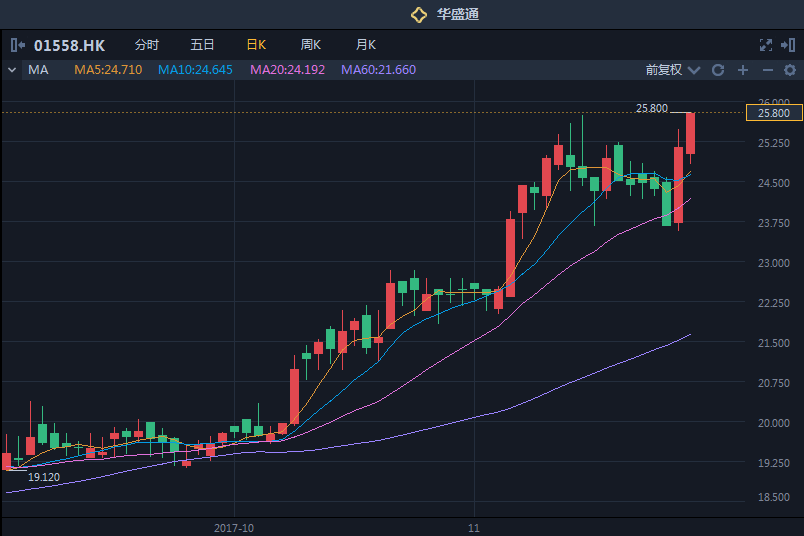Image resolution: width=804 pixels, height=536 pixels.
Task: Click the MA10:24.645 indicator label
Action: pos(195,70)
